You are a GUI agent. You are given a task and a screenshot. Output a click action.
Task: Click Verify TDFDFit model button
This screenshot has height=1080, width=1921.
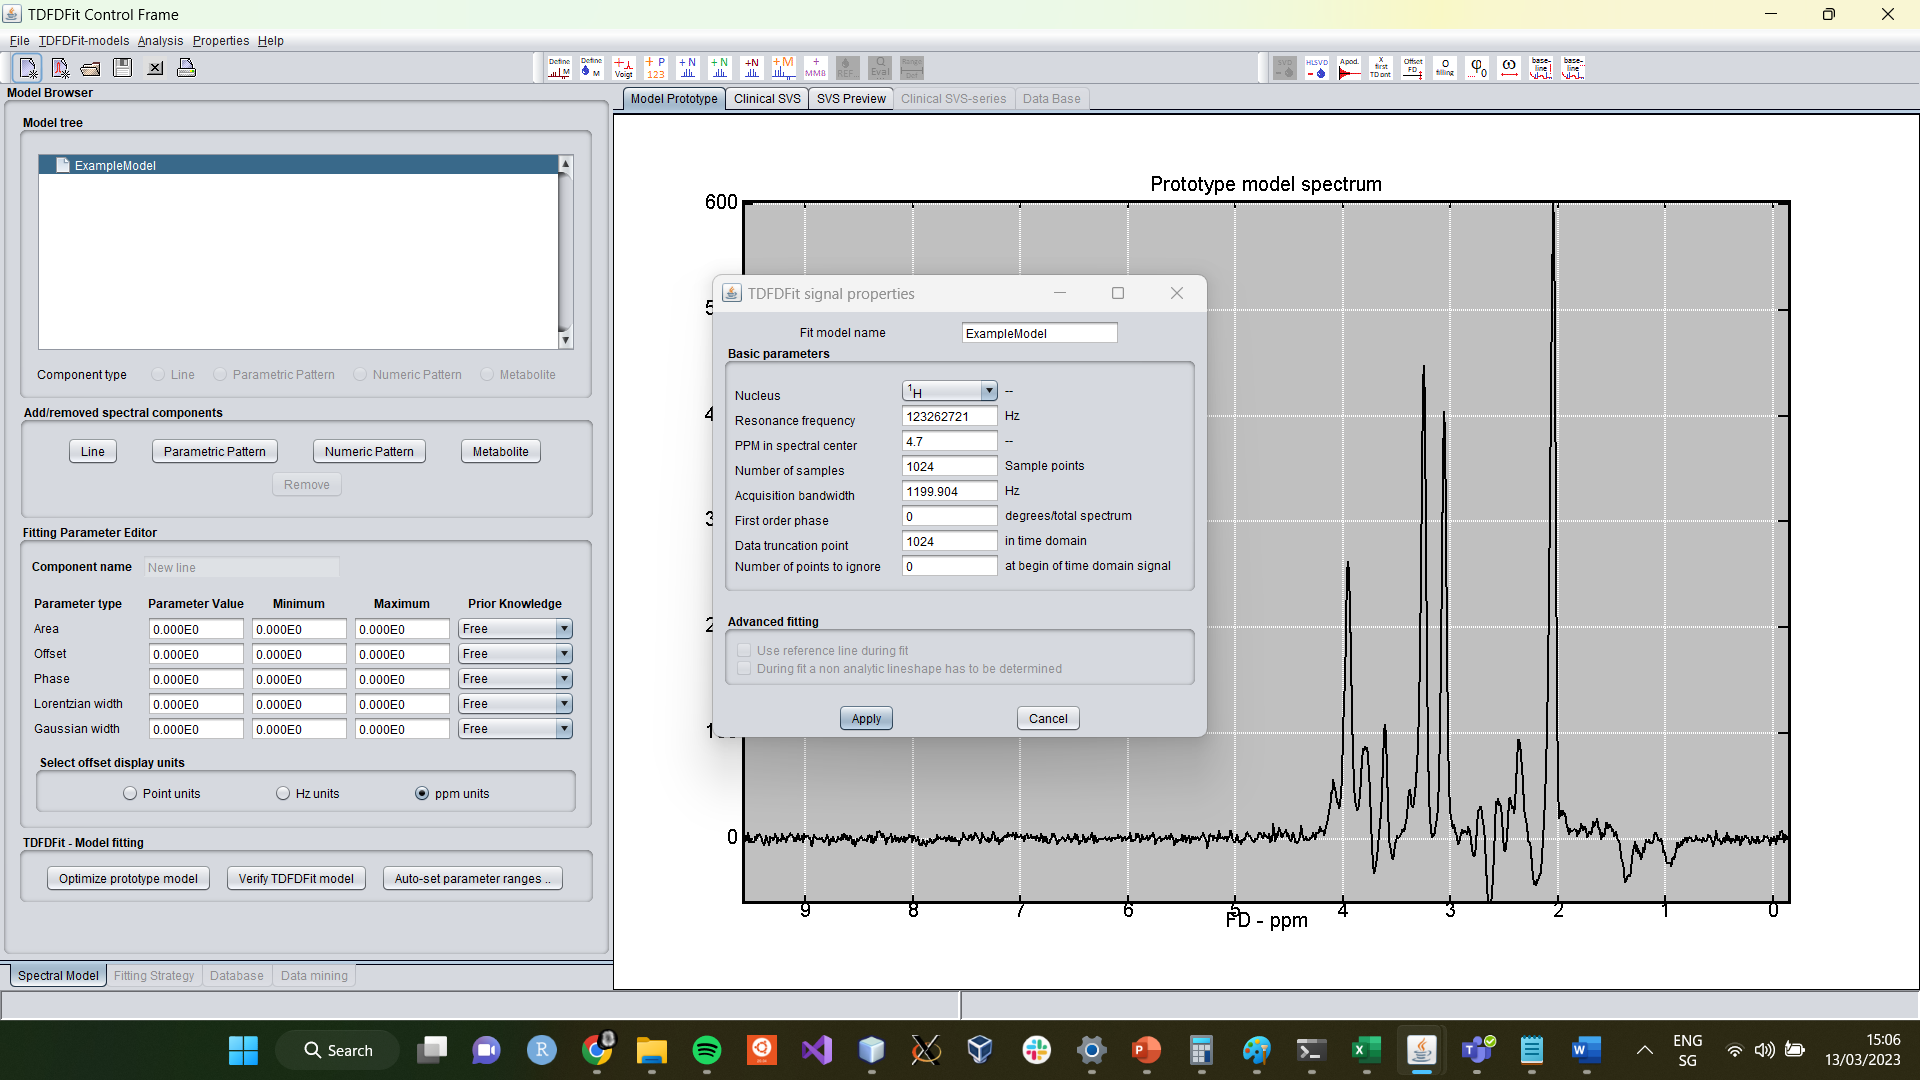pyautogui.click(x=296, y=879)
